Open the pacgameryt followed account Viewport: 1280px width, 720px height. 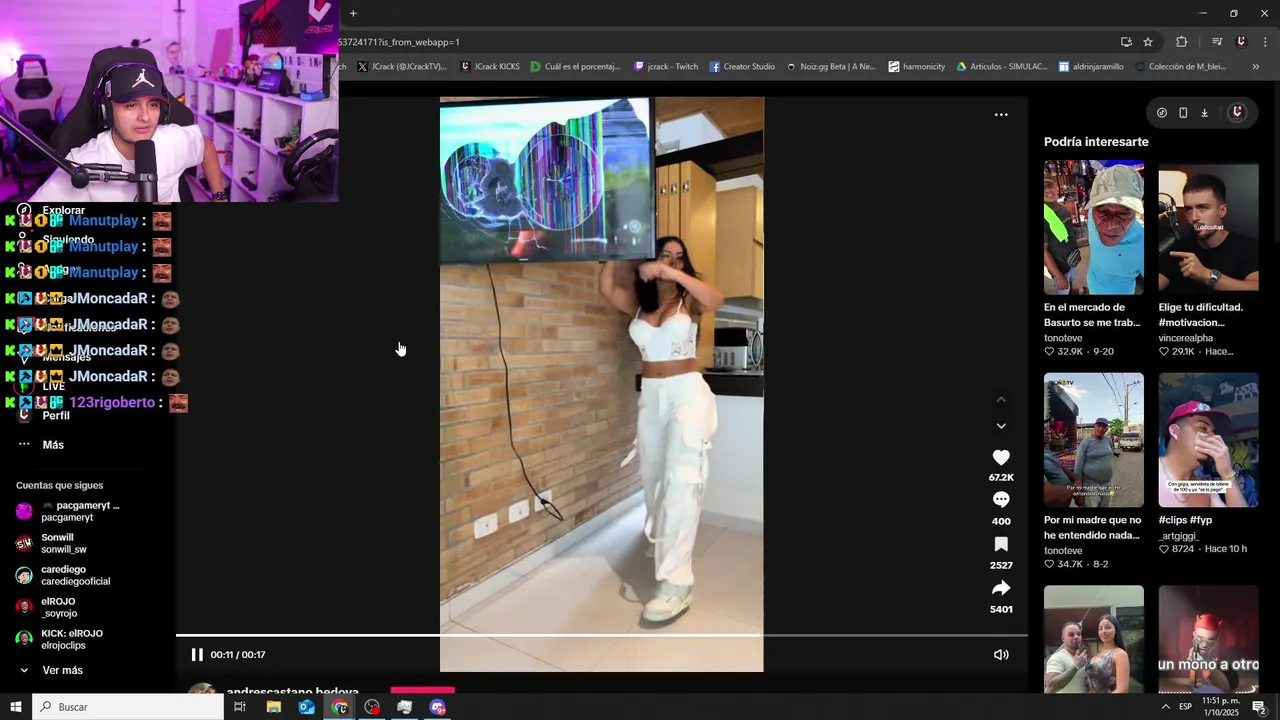(68, 511)
